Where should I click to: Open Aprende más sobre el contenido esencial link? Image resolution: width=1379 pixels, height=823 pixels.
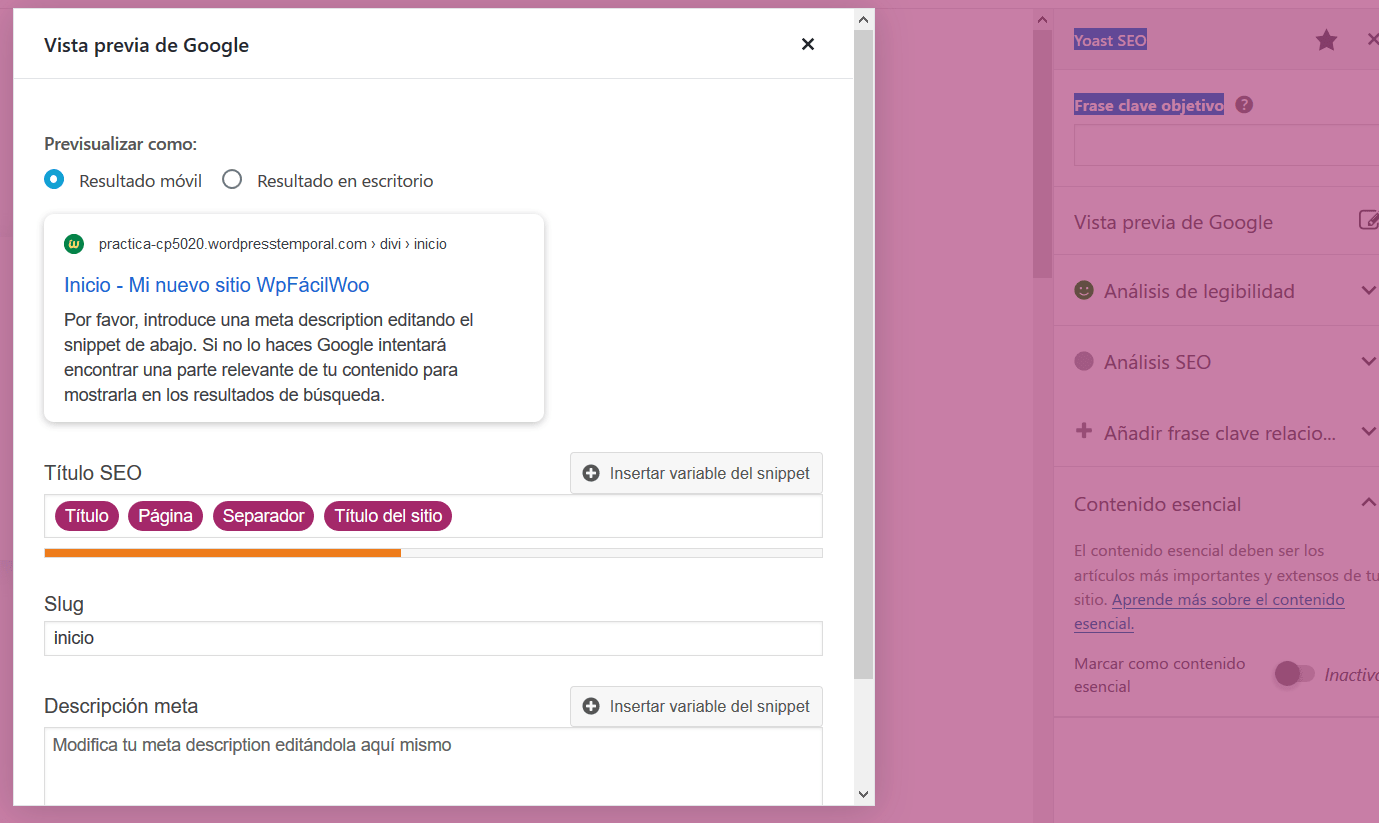(1210, 611)
